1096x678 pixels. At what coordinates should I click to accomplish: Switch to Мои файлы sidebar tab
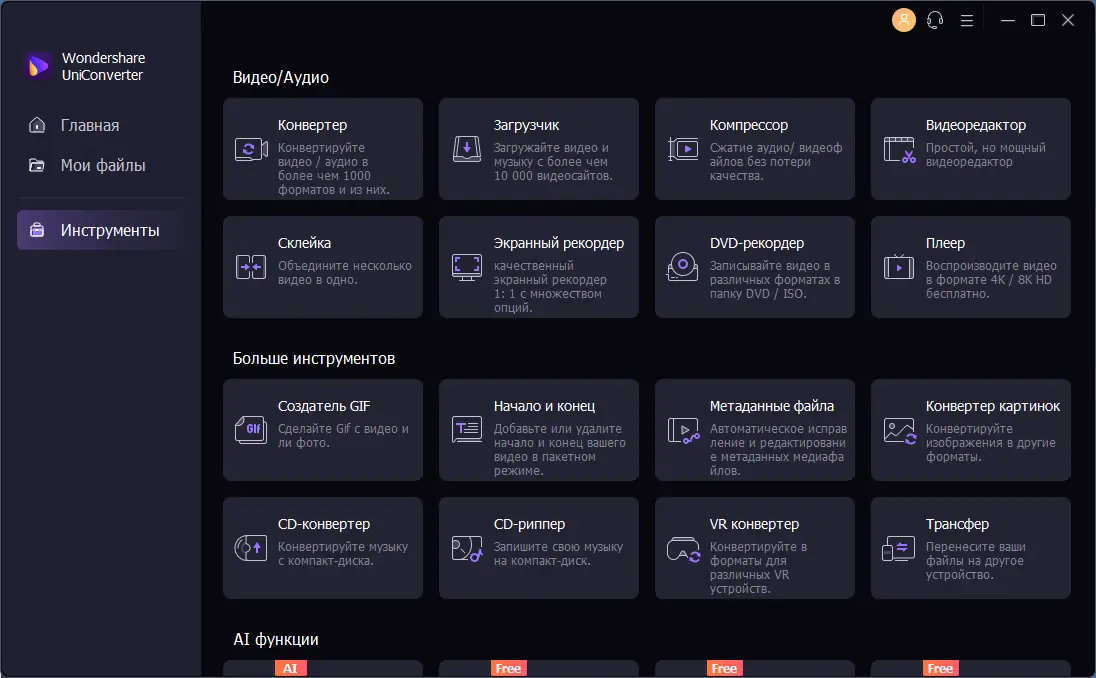pyautogui.click(x=102, y=165)
